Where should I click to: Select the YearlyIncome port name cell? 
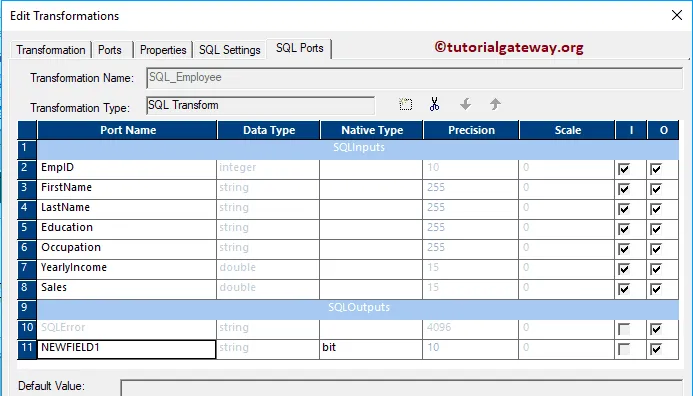(126, 269)
